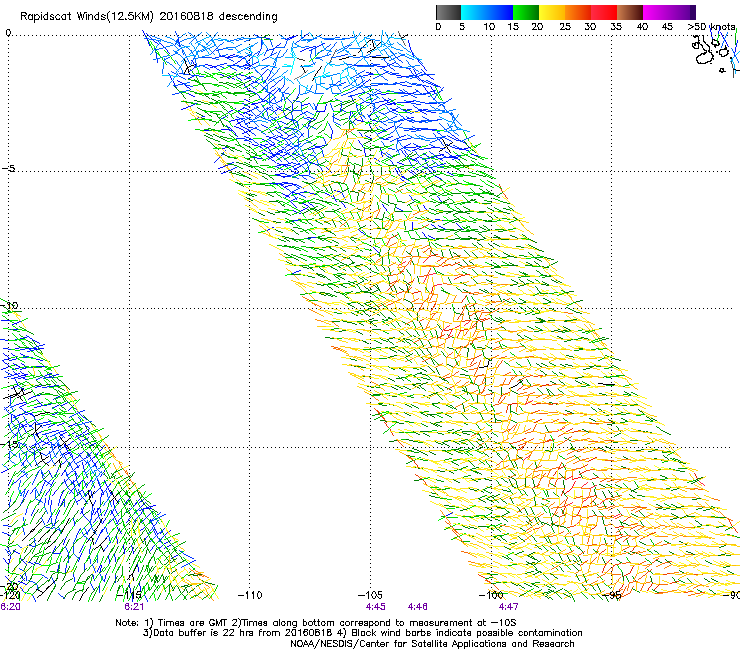This screenshot has width=740, height=650.
Task: Click the "15" label under the color scale
Action: [x=513, y=27]
